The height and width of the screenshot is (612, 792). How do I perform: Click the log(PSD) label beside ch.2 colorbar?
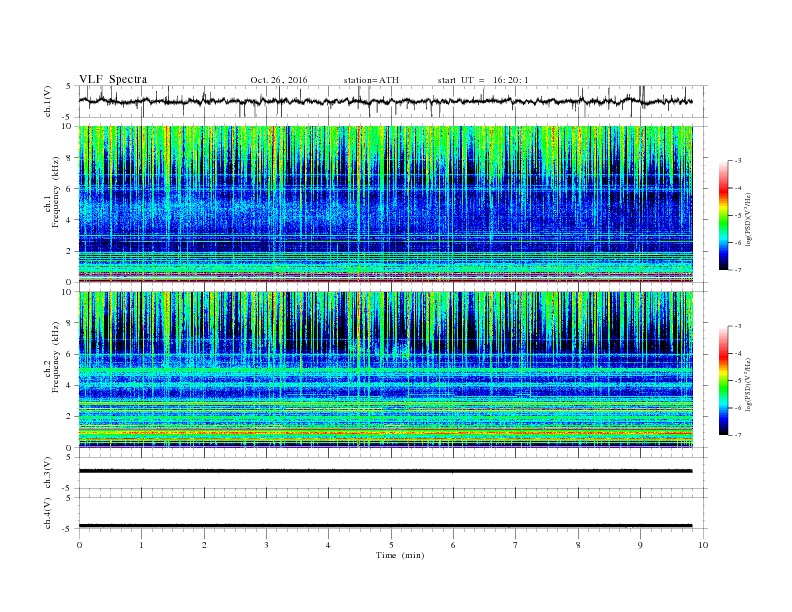point(749,384)
